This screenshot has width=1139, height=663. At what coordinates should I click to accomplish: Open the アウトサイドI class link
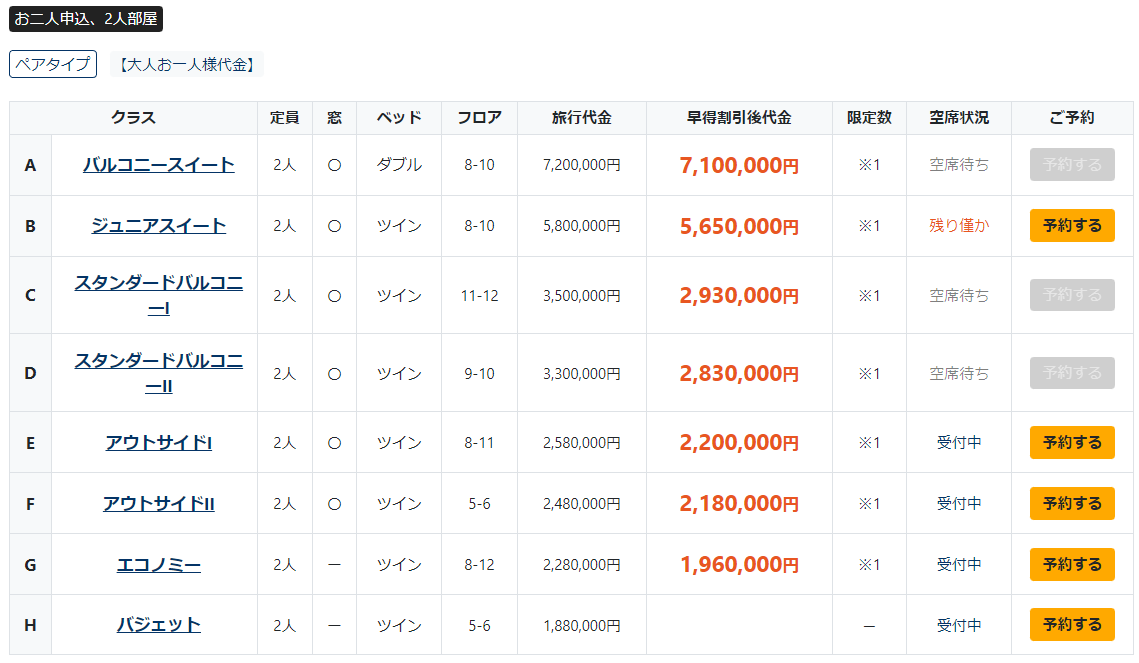click(158, 442)
